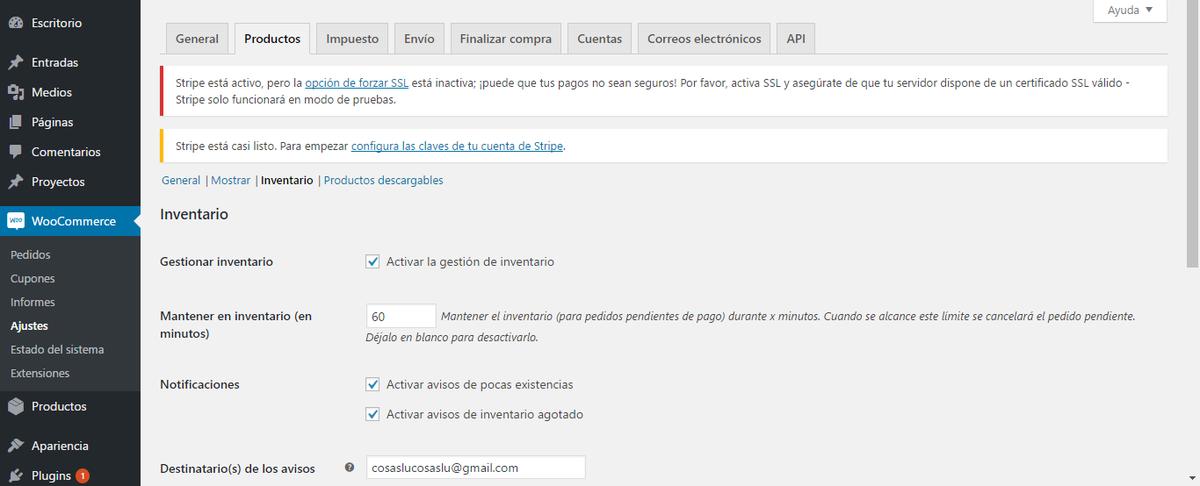Click the Escritorio dashboard icon
The width and height of the screenshot is (1200, 486).
pos(15,22)
